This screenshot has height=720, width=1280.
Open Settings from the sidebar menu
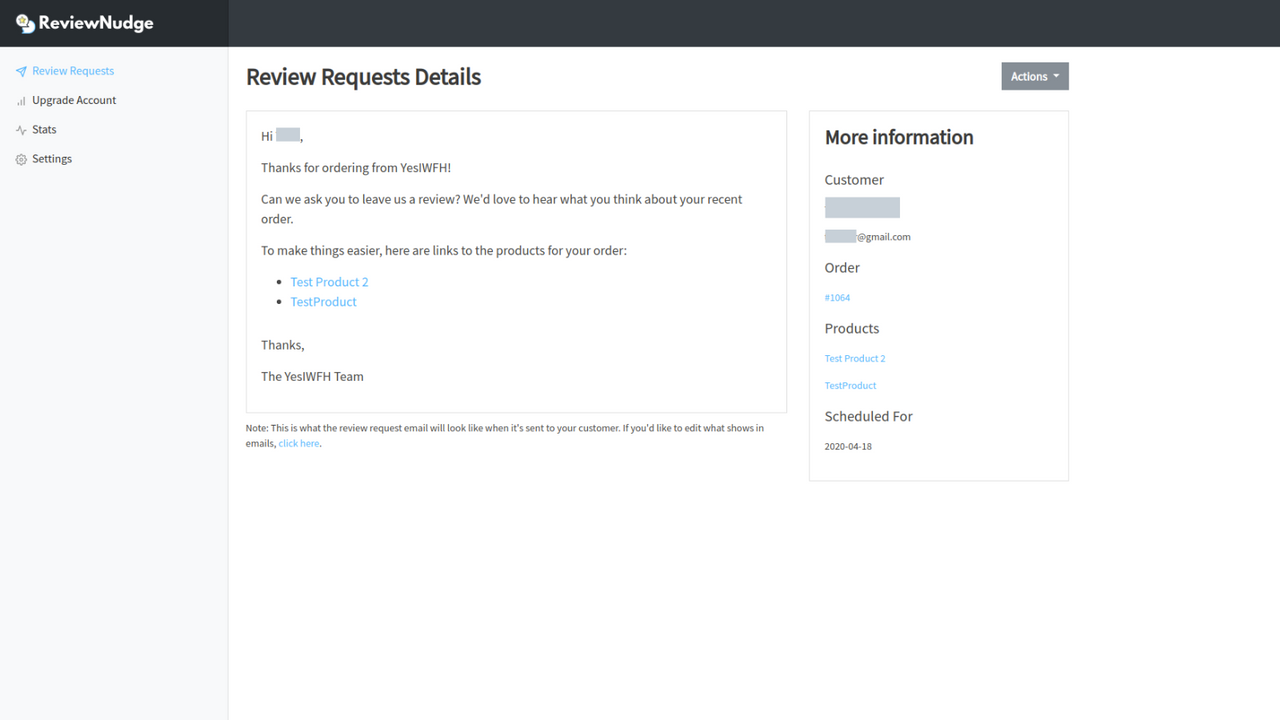point(51,158)
